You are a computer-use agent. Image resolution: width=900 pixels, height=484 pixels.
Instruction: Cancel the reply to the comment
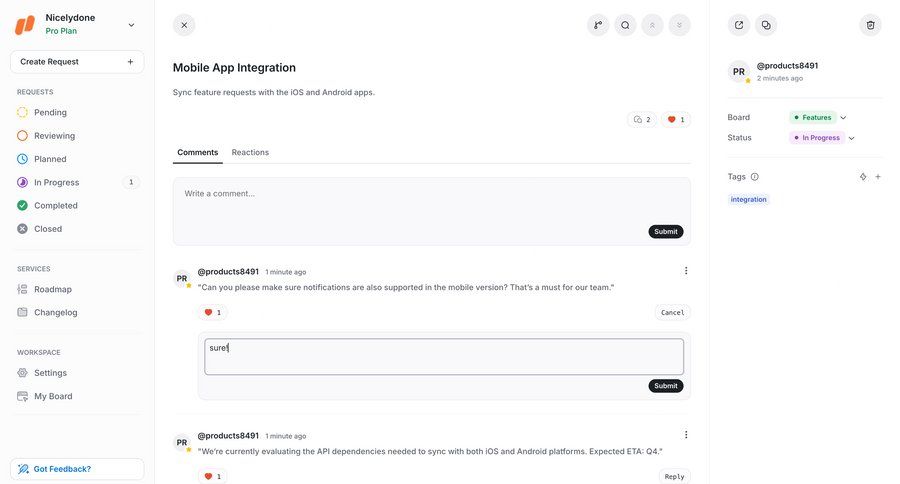click(x=673, y=312)
